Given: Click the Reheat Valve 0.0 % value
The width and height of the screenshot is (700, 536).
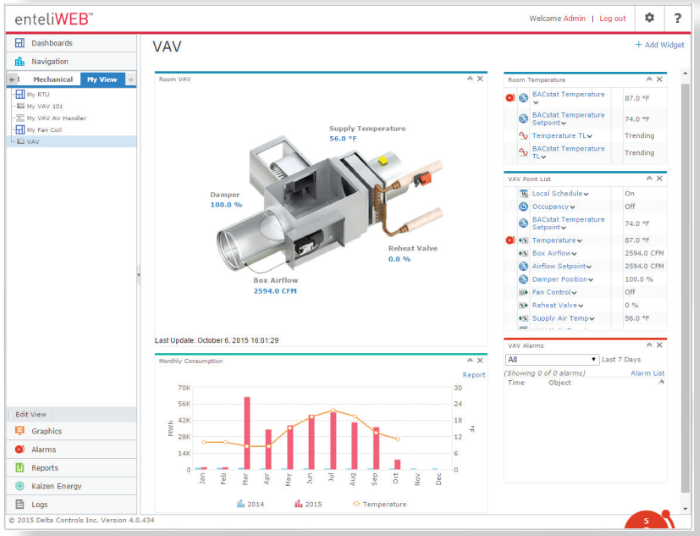Looking at the screenshot, I should tap(399, 259).
